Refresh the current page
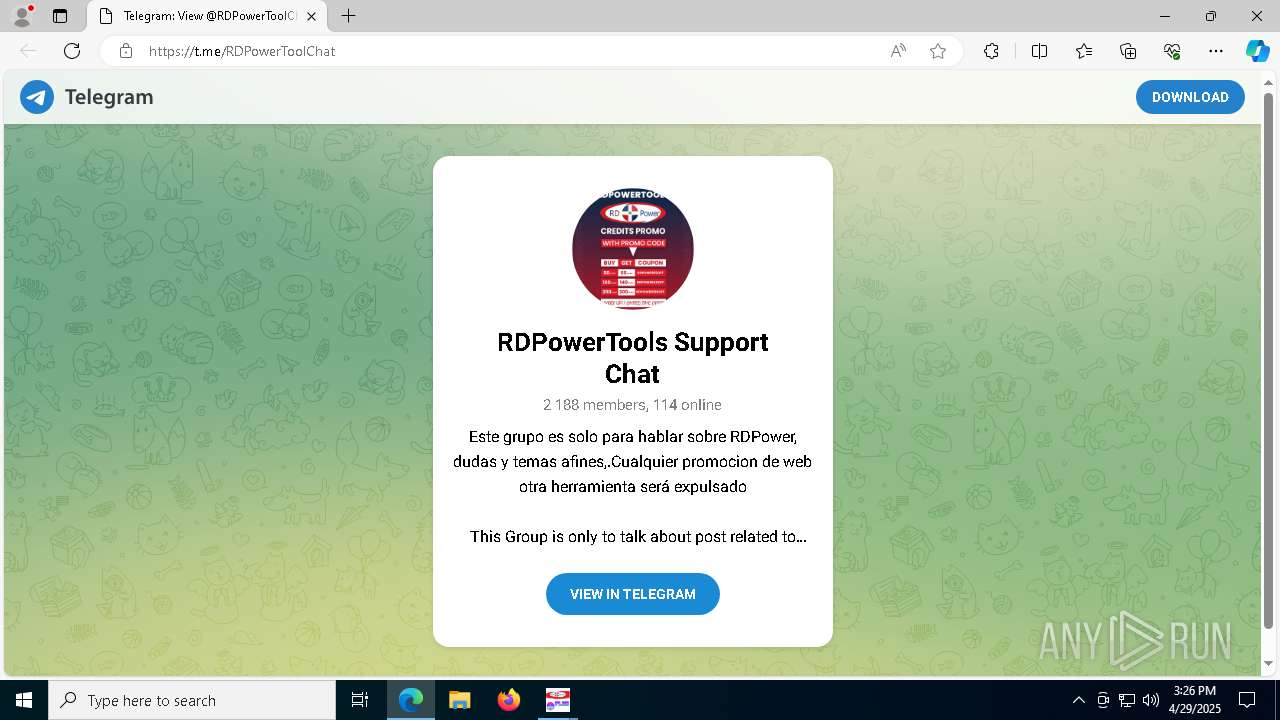The height and width of the screenshot is (720, 1280). click(x=72, y=51)
